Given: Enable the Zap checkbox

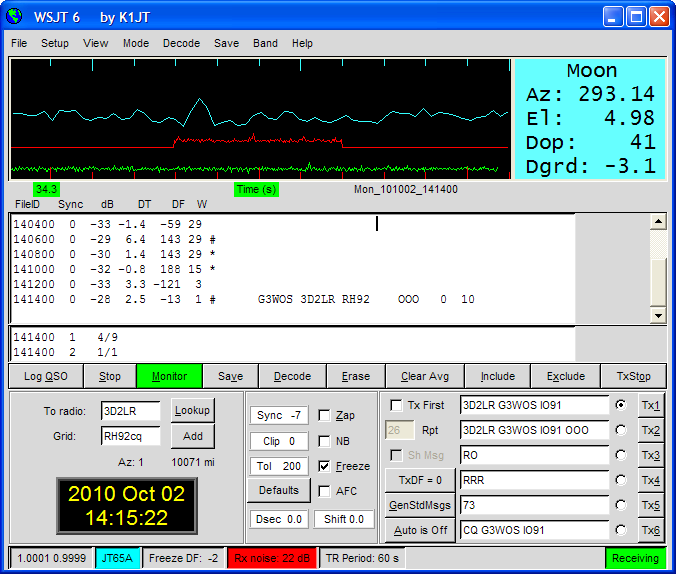Looking at the screenshot, I should click(x=325, y=416).
